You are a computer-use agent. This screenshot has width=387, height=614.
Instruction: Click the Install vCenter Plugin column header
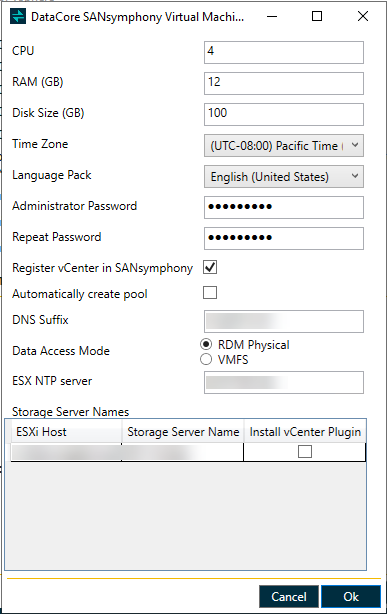pyautogui.click(x=305, y=432)
